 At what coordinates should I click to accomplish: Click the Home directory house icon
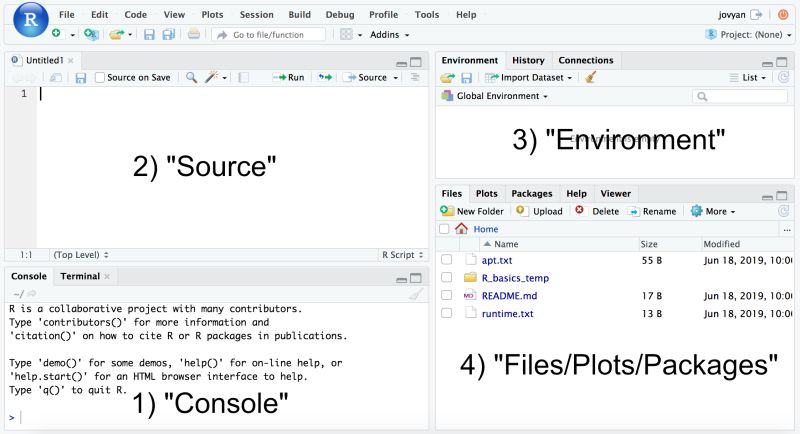(461, 228)
